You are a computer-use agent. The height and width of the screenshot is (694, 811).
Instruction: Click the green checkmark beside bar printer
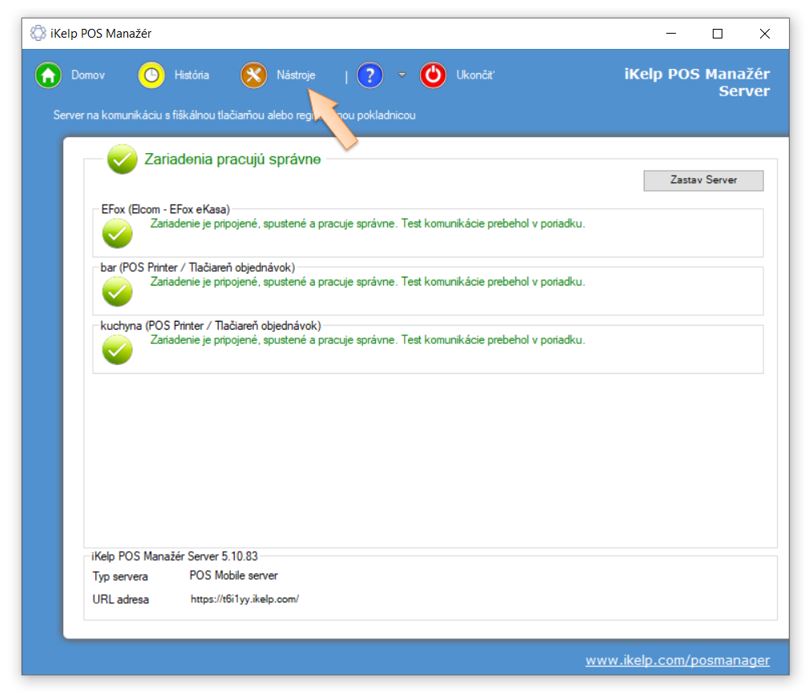118,291
